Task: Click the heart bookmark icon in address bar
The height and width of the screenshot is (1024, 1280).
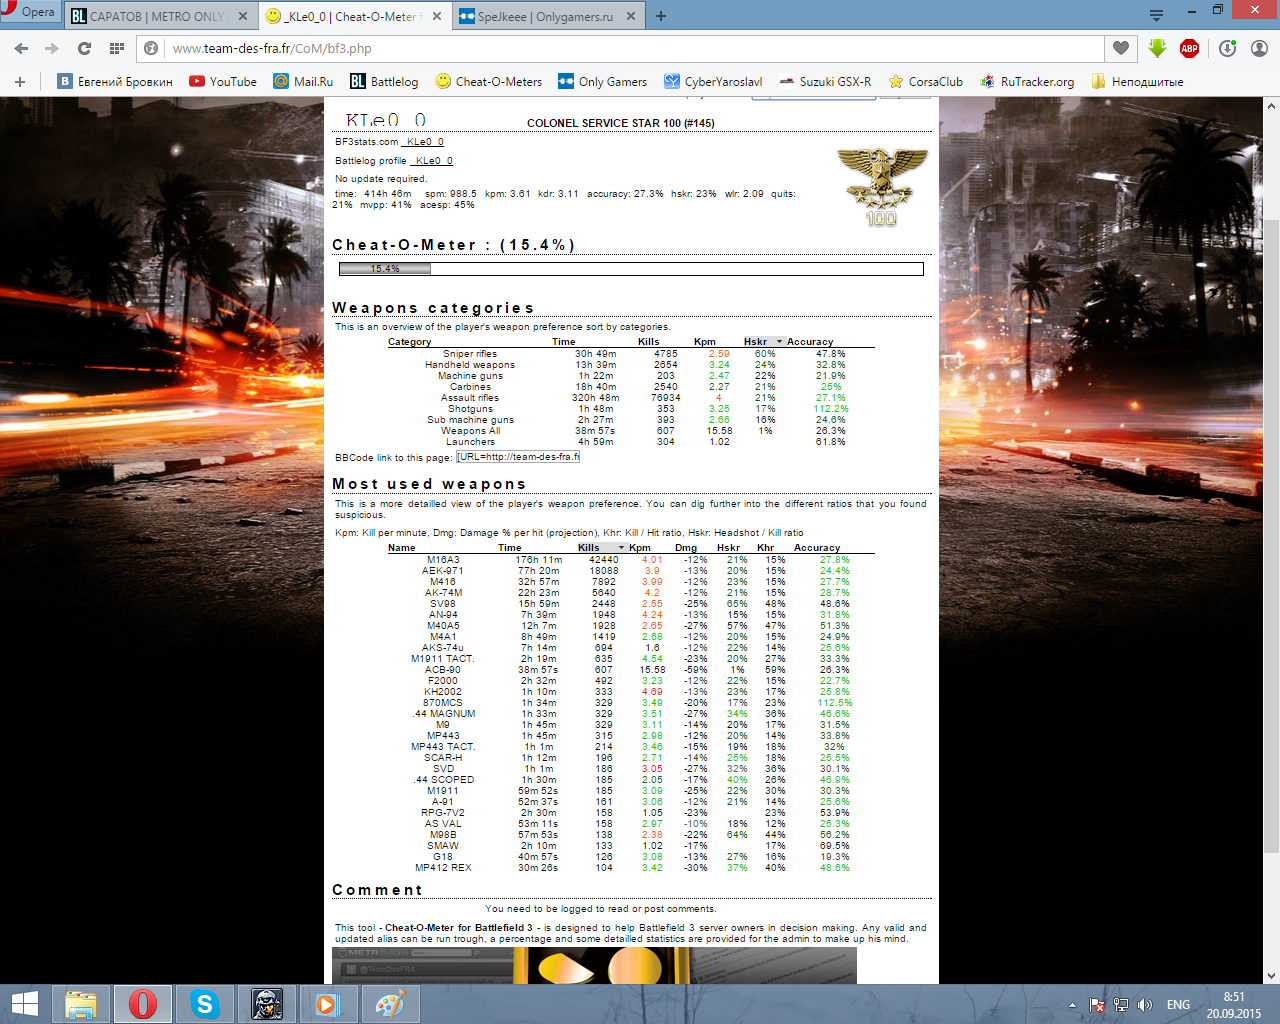Action: pyautogui.click(x=1120, y=48)
